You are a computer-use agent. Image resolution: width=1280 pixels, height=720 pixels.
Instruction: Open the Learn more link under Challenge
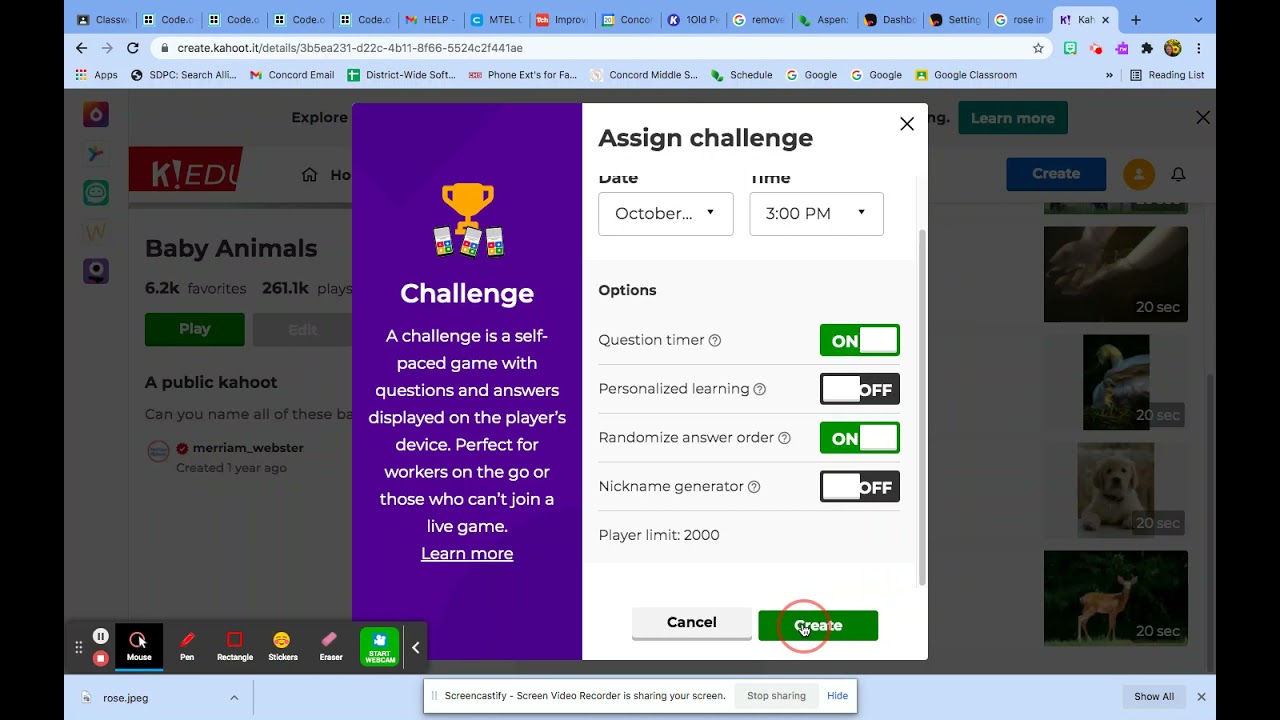click(x=467, y=553)
